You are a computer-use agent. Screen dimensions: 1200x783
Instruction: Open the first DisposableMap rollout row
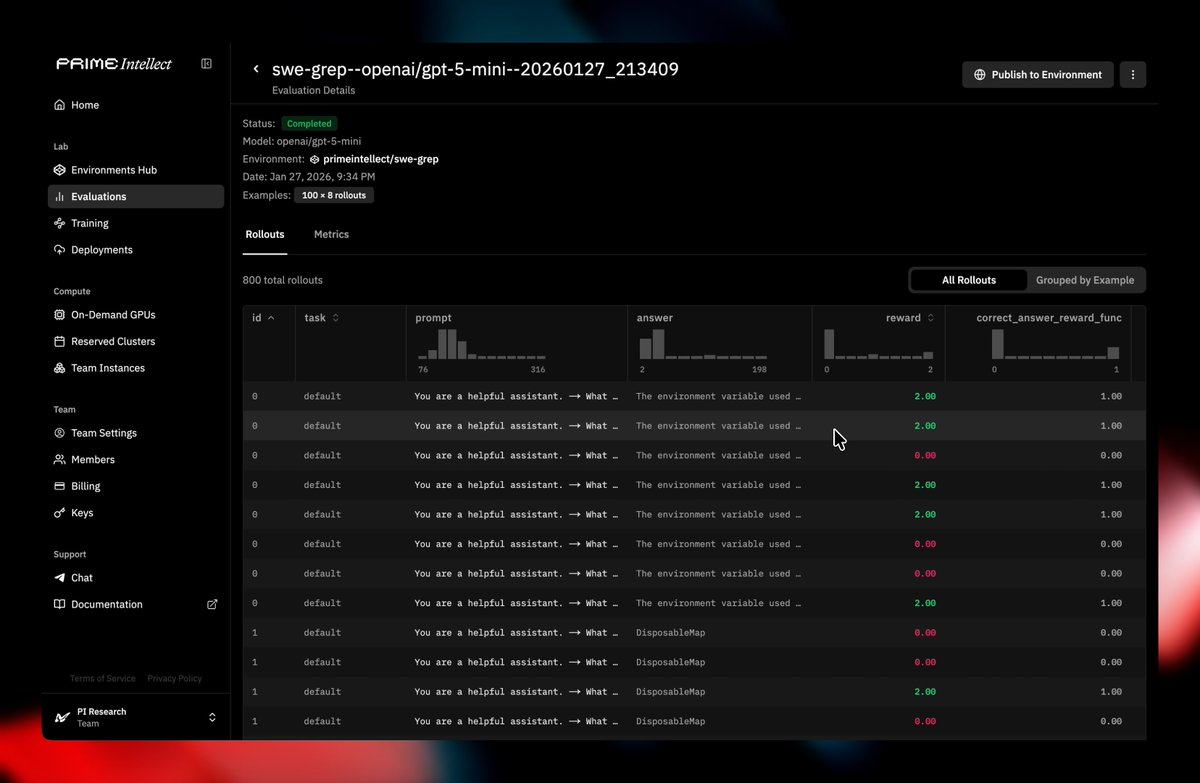tap(694, 633)
